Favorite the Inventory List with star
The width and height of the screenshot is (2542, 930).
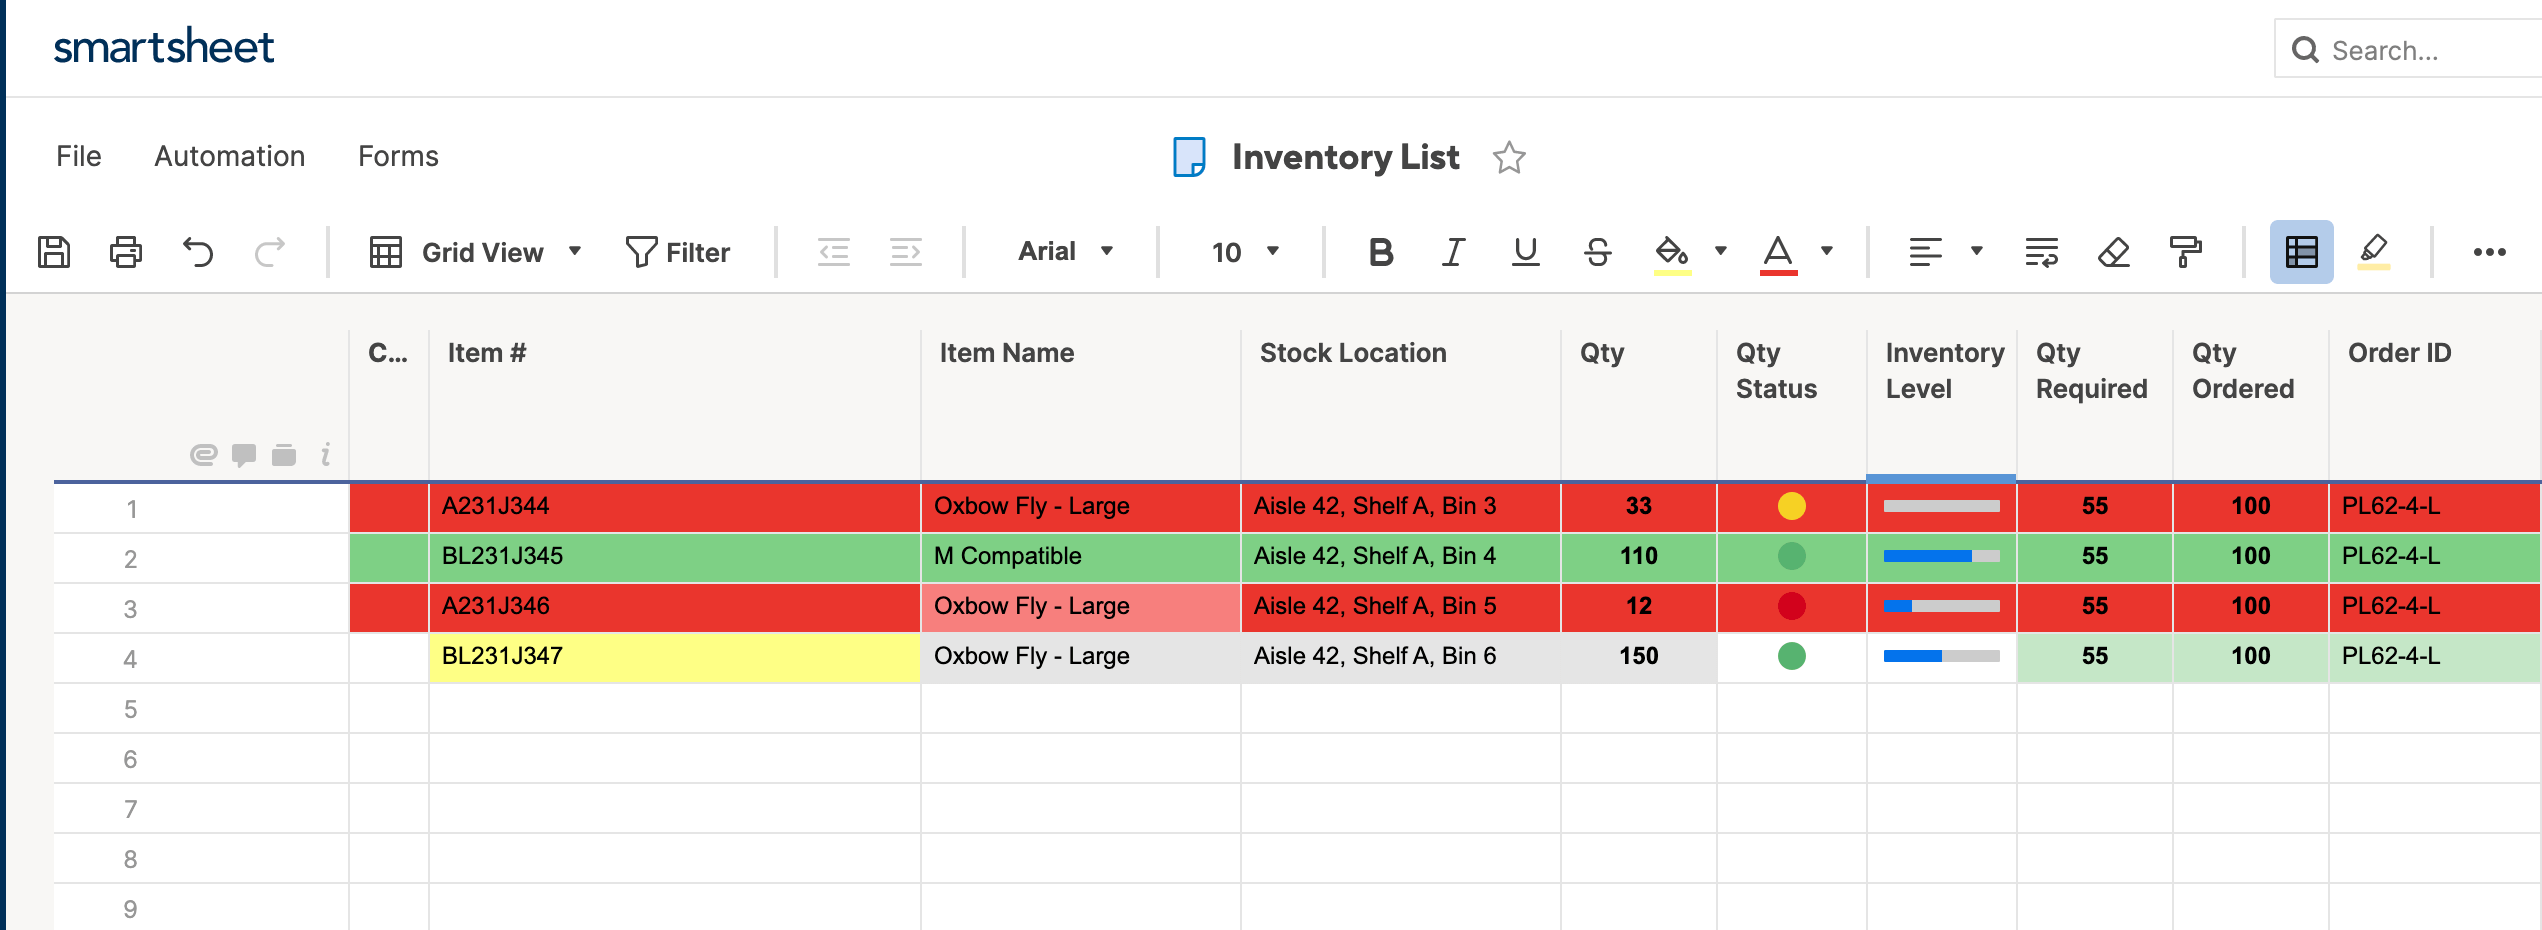click(1509, 158)
